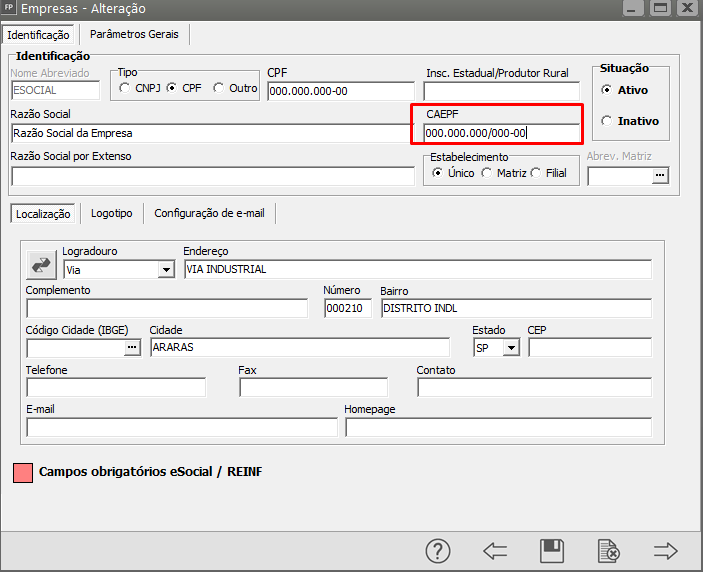Click the help question mark icon
703x572 pixels.
pos(438,550)
